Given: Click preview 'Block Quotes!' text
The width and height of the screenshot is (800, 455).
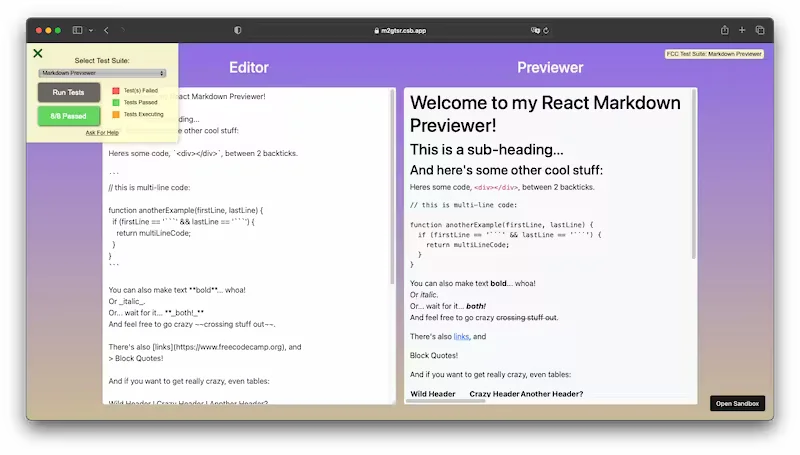Looking at the screenshot, I should 434,356.
